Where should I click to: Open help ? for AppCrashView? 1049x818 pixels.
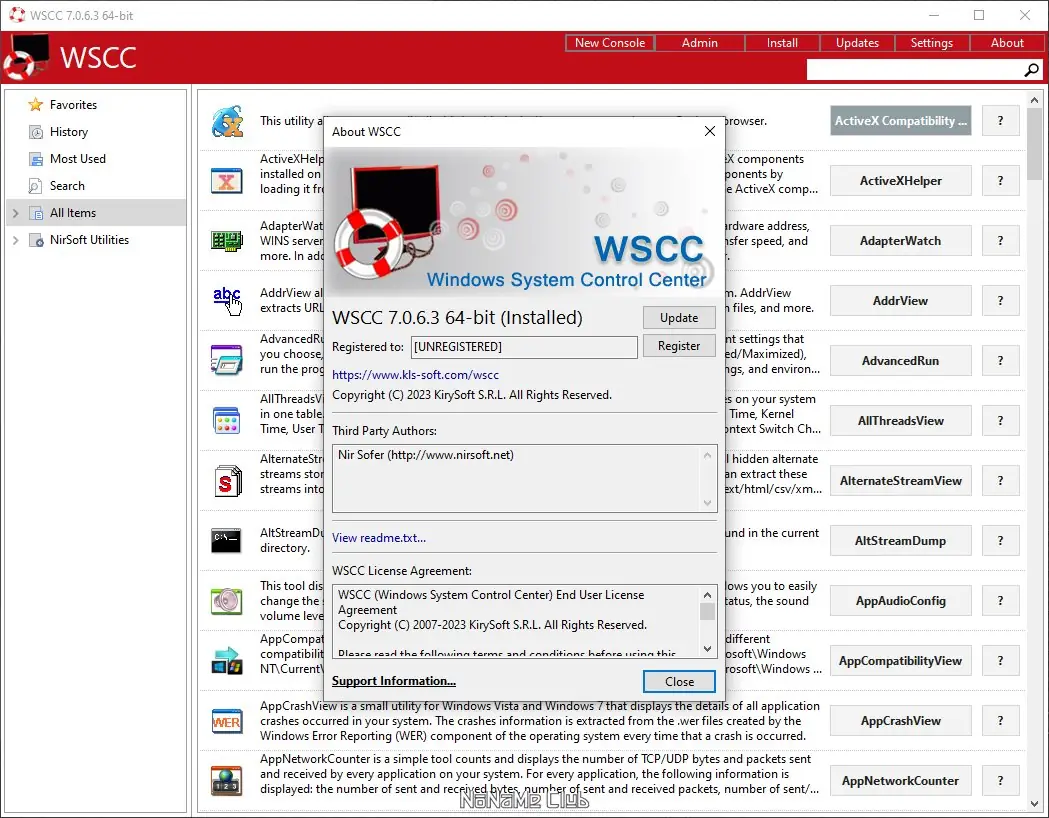click(1001, 720)
